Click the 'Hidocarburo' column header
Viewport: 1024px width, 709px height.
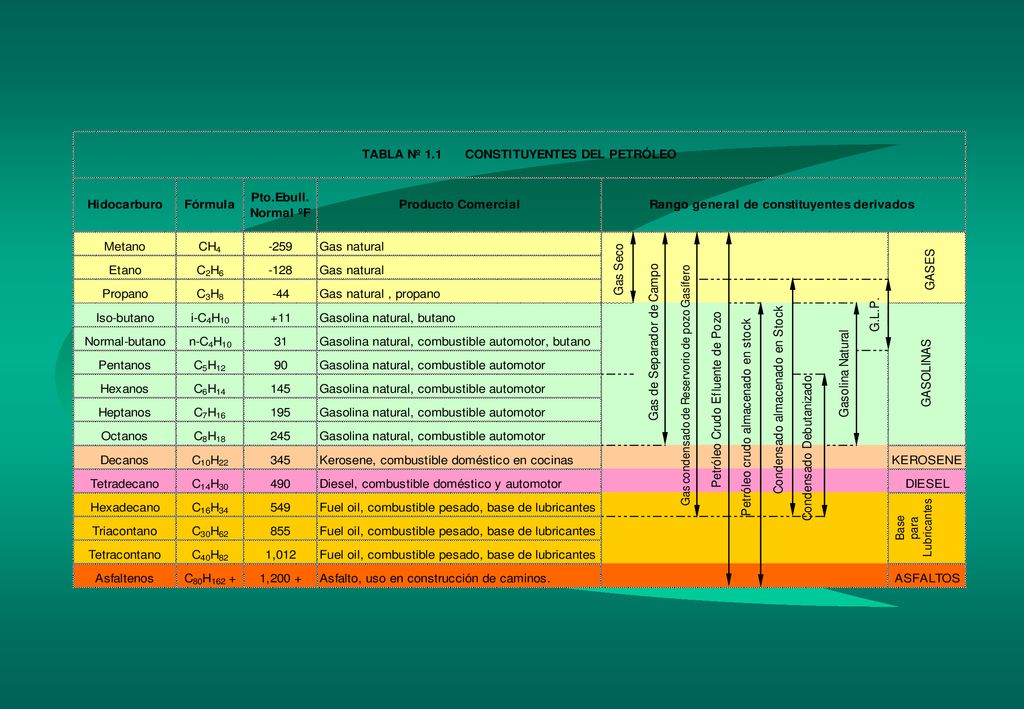pos(125,204)
